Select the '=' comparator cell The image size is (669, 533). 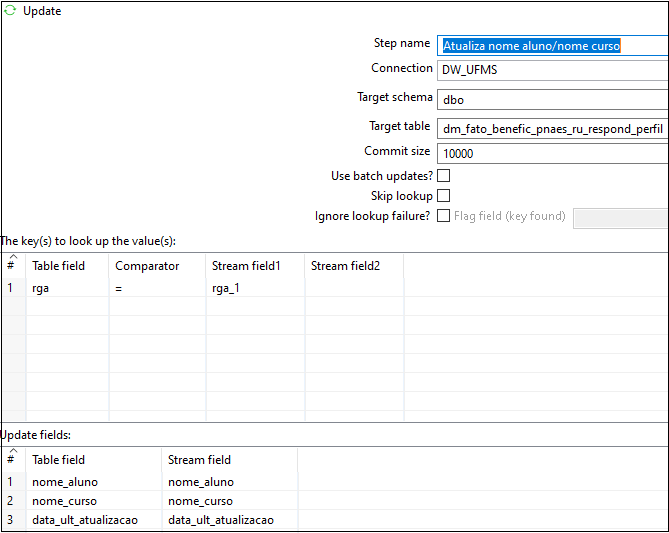157,288
